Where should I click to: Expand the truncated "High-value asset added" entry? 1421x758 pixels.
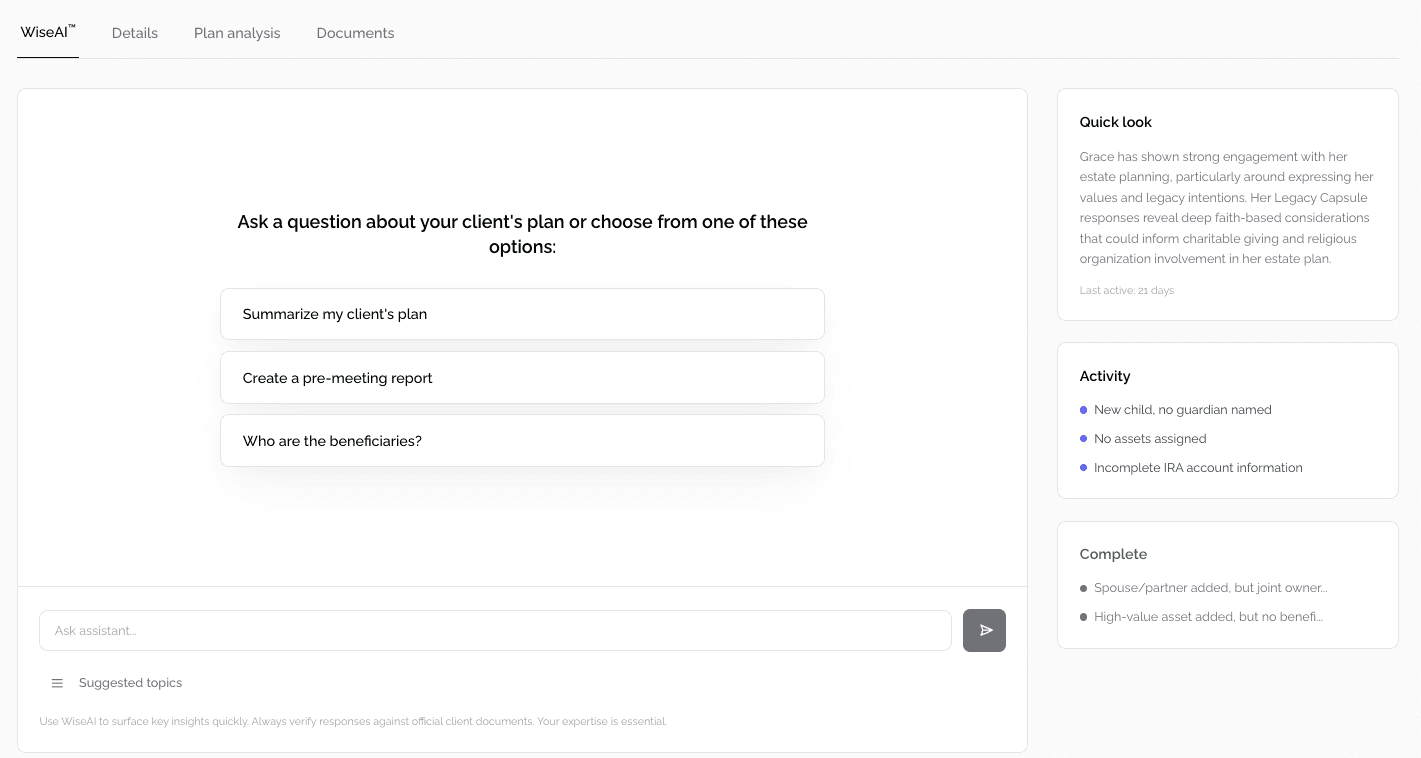[1207, 616]
